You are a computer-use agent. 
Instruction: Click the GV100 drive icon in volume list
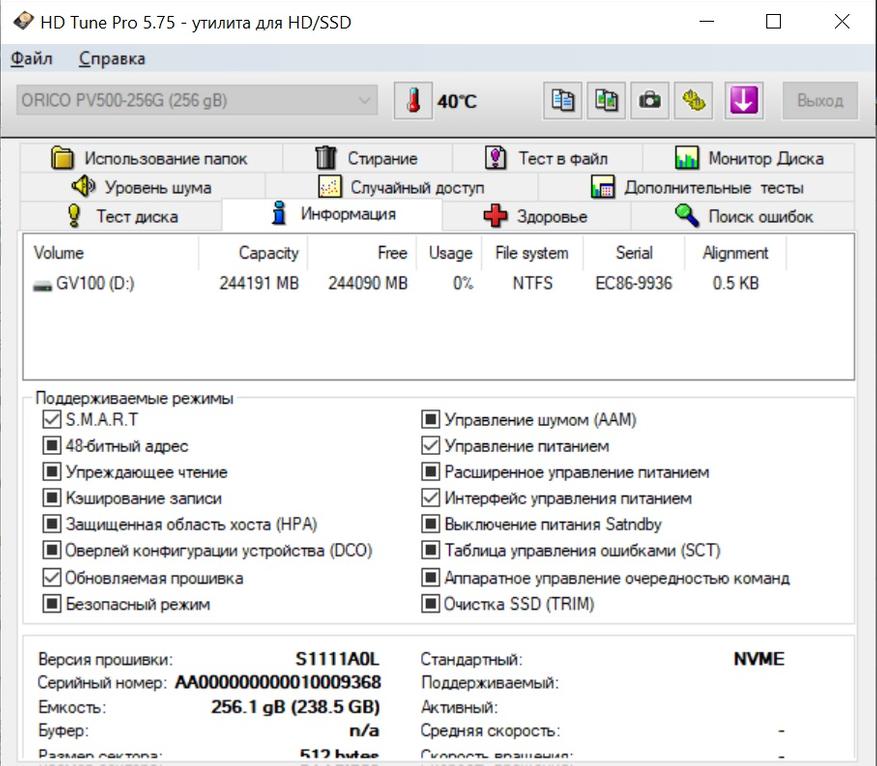pos(43,285)
